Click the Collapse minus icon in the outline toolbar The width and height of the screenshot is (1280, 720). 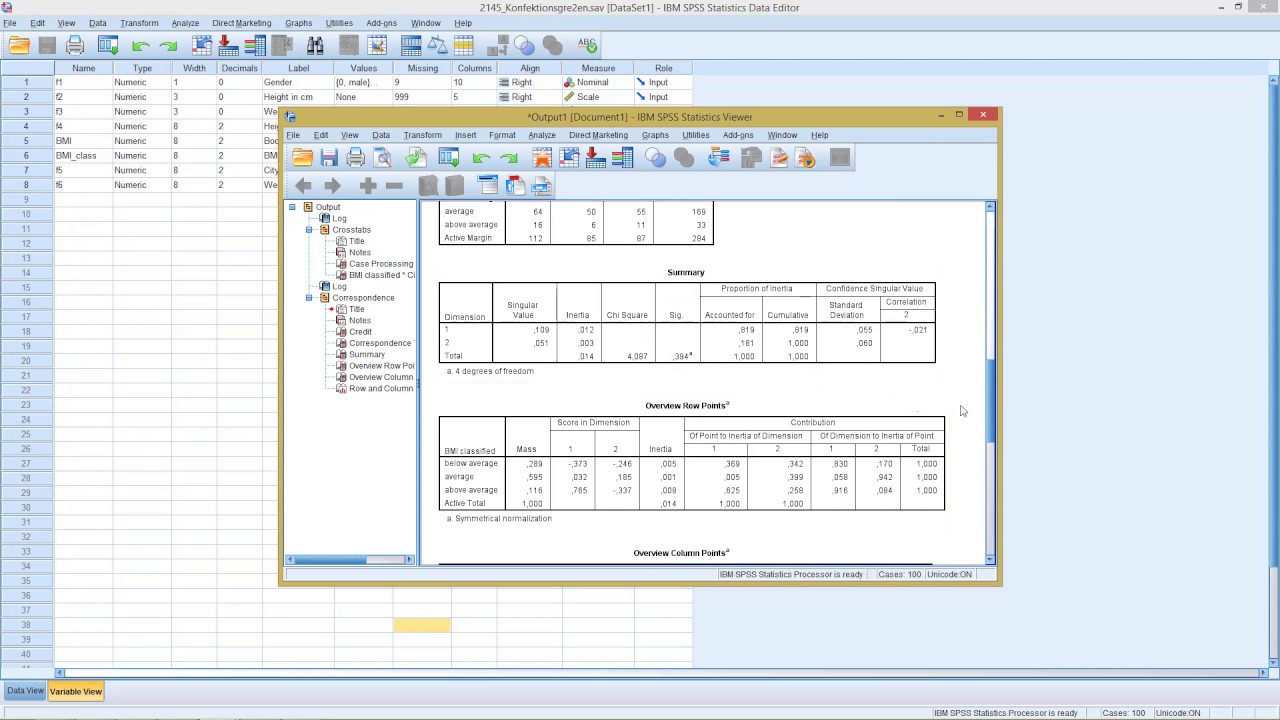pos(394,185)
